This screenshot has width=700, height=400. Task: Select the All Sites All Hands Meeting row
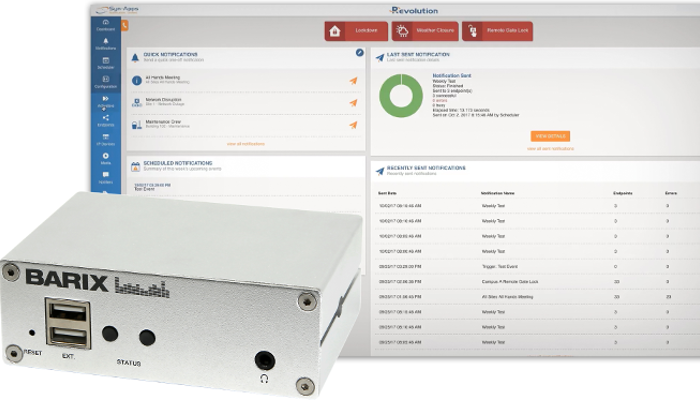coord(536,297)
